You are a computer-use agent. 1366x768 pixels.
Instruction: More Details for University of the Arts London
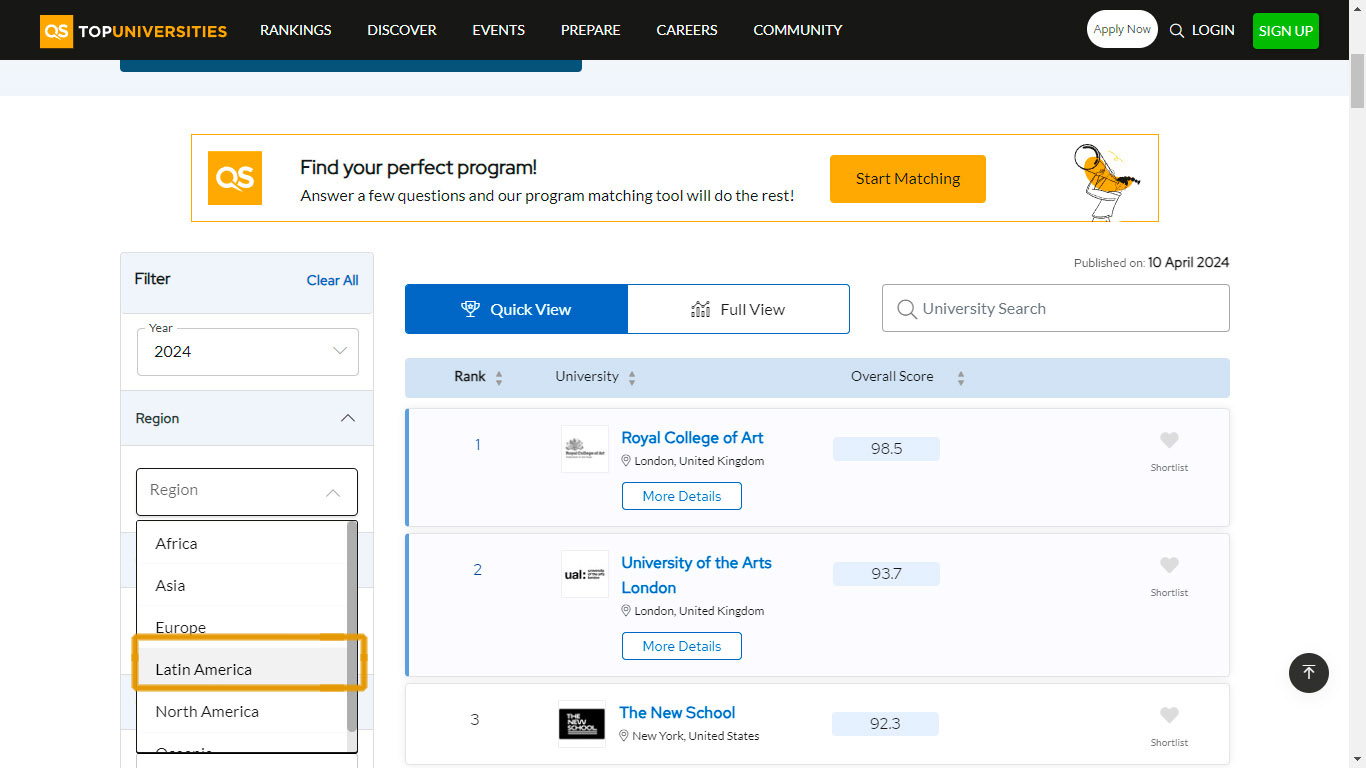click(x=682, y=646)
